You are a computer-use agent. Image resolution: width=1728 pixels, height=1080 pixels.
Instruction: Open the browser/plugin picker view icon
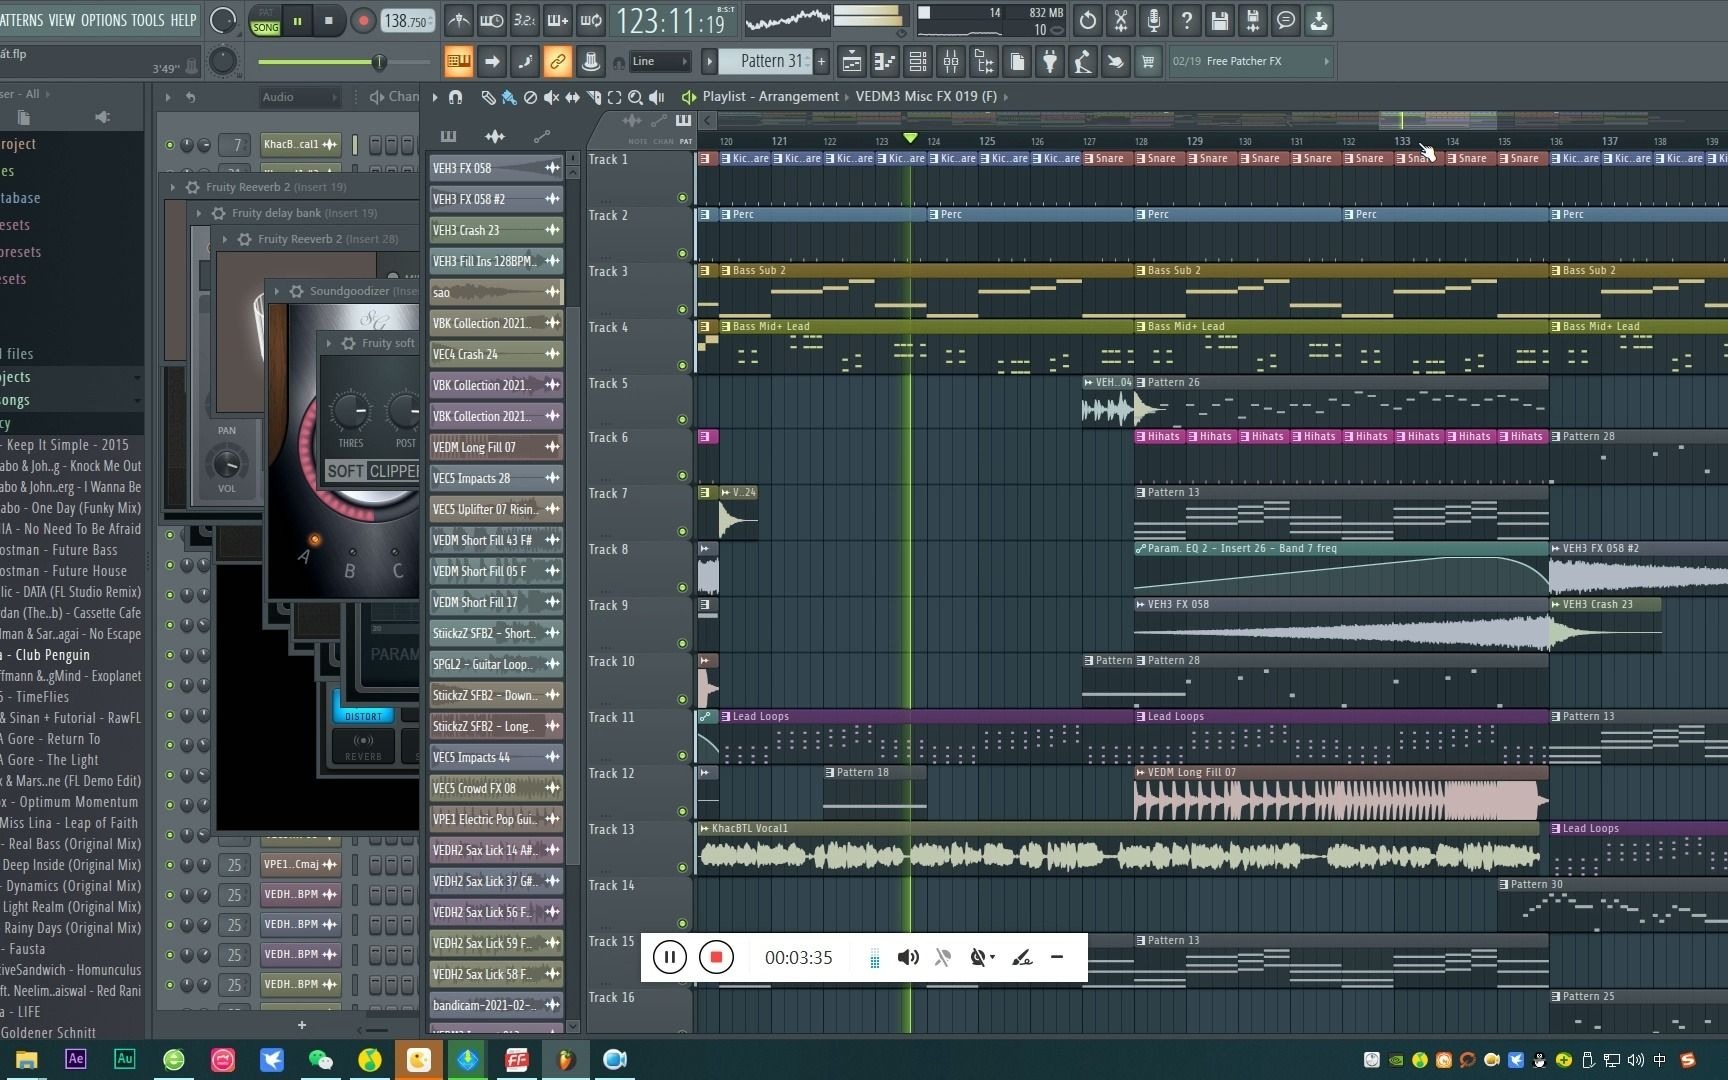[x=984, y=62]
